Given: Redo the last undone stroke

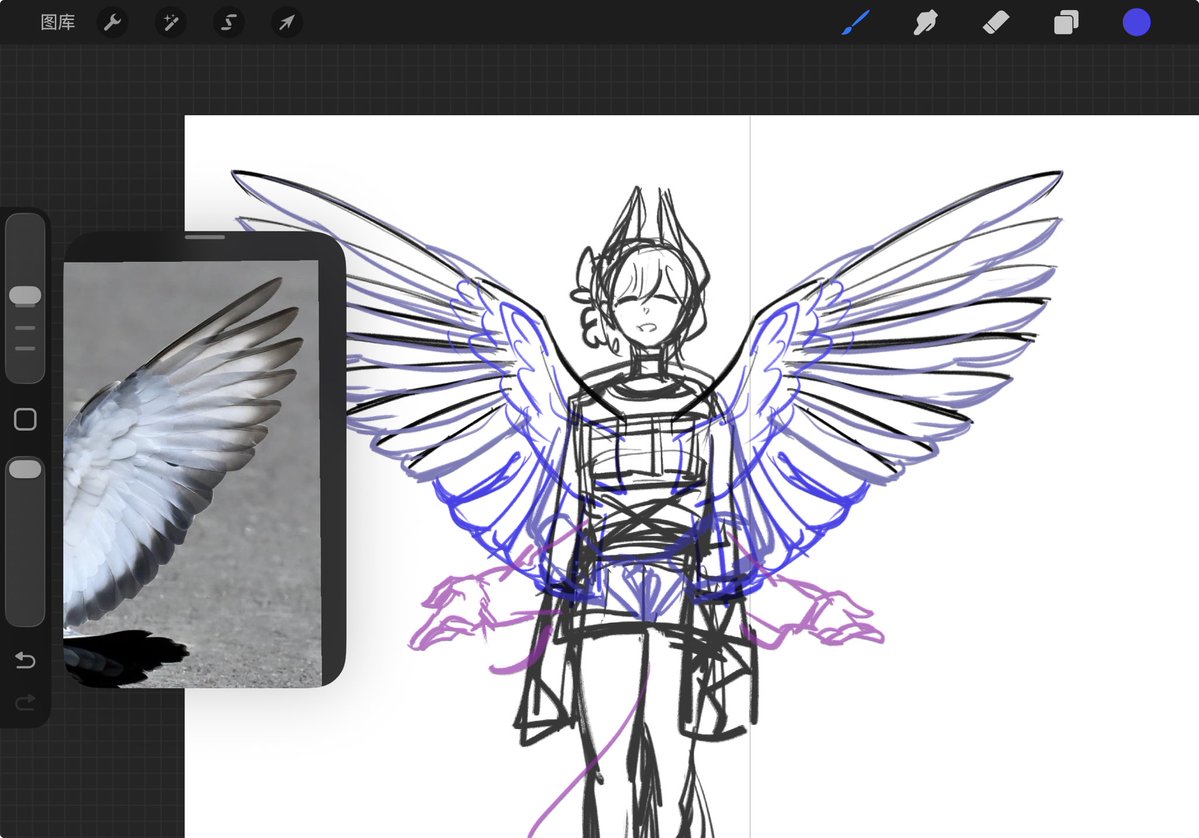Looking at the screenshot, I should click(25, 702).
